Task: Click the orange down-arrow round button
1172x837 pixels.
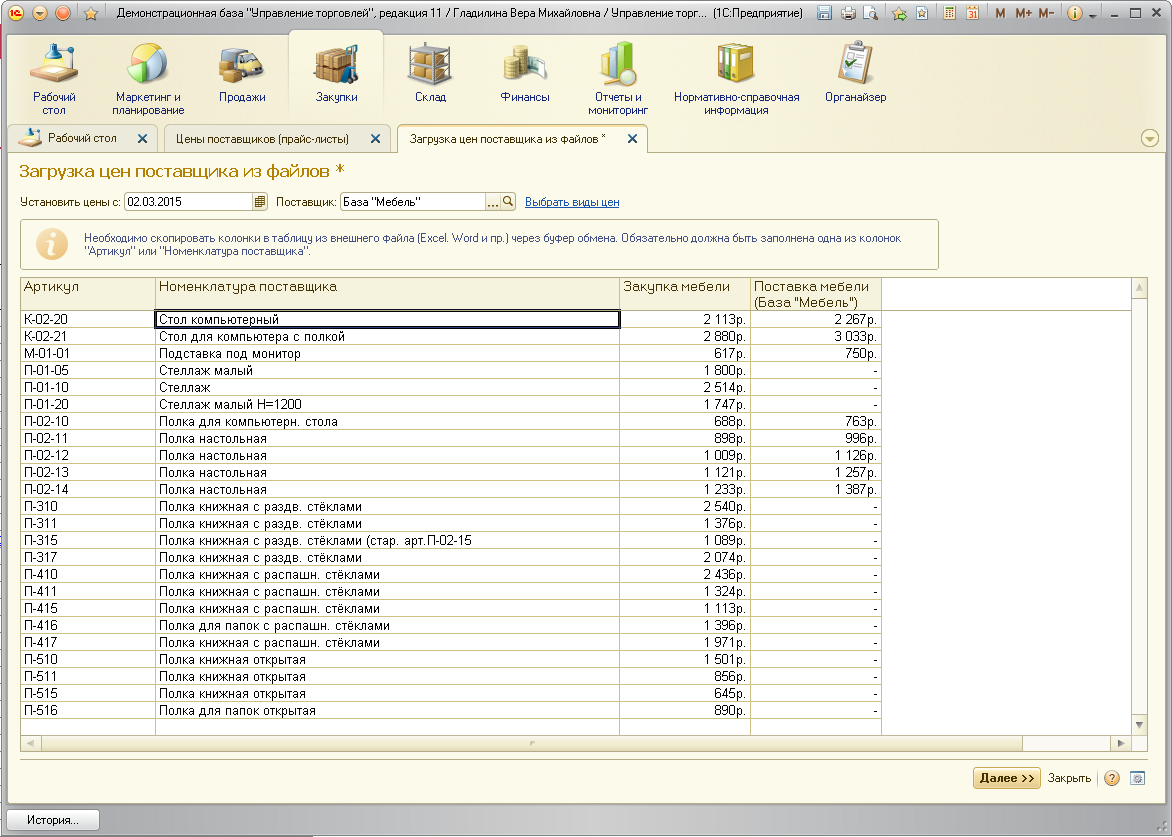Action: point(40,13)
